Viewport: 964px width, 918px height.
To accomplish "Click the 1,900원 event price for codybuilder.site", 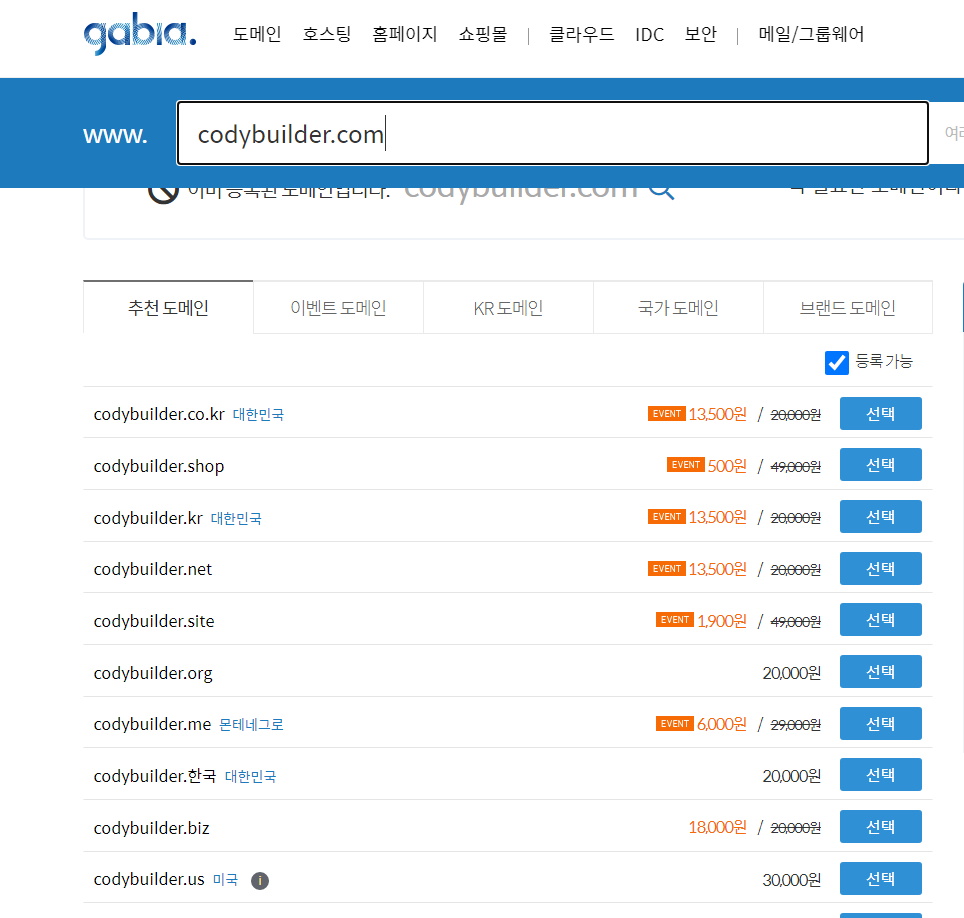I will pos(722,620).
